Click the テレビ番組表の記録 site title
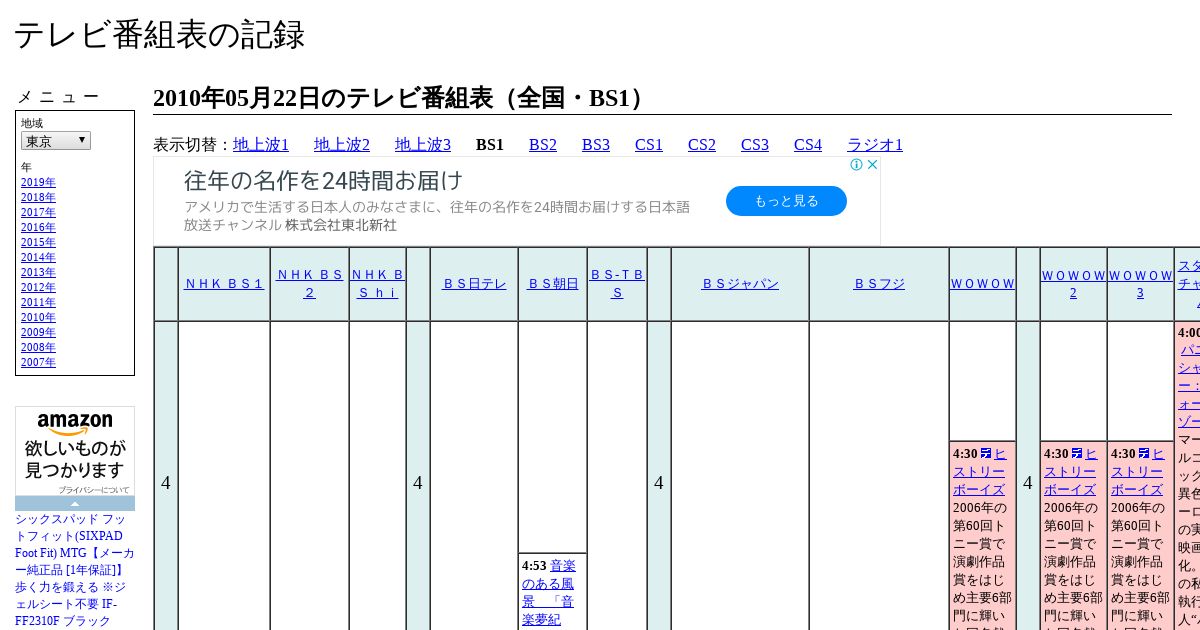Image resolution: width=1200 pixels, height=630 pixels. 159,34
